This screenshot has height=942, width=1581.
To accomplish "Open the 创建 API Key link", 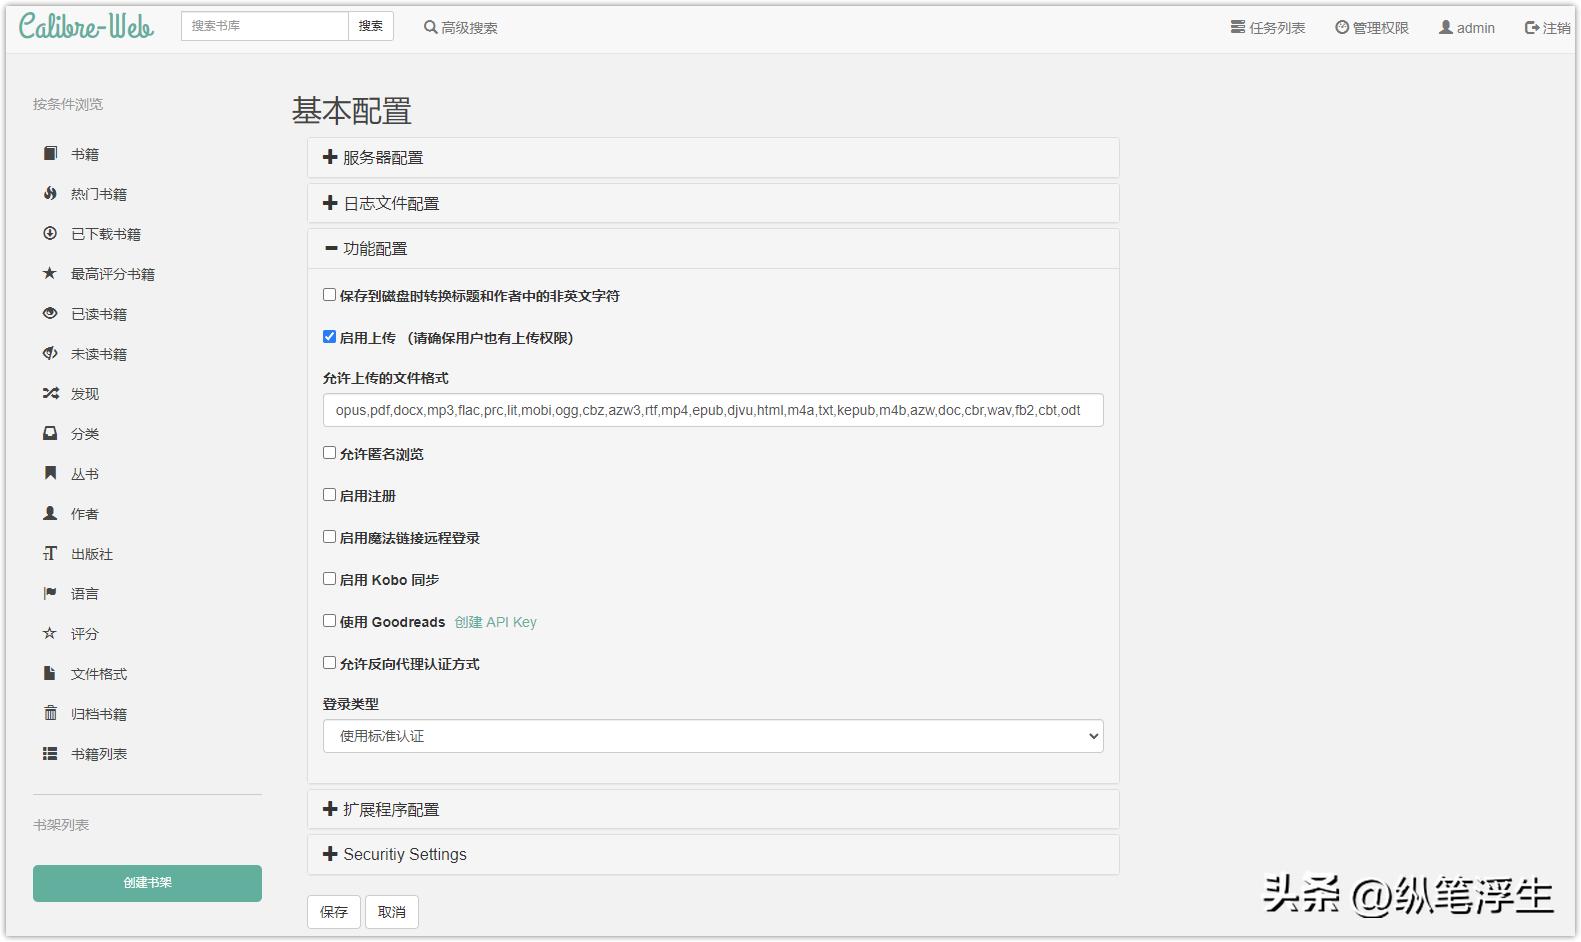I will pyautogui.click(x=496, y=622).
